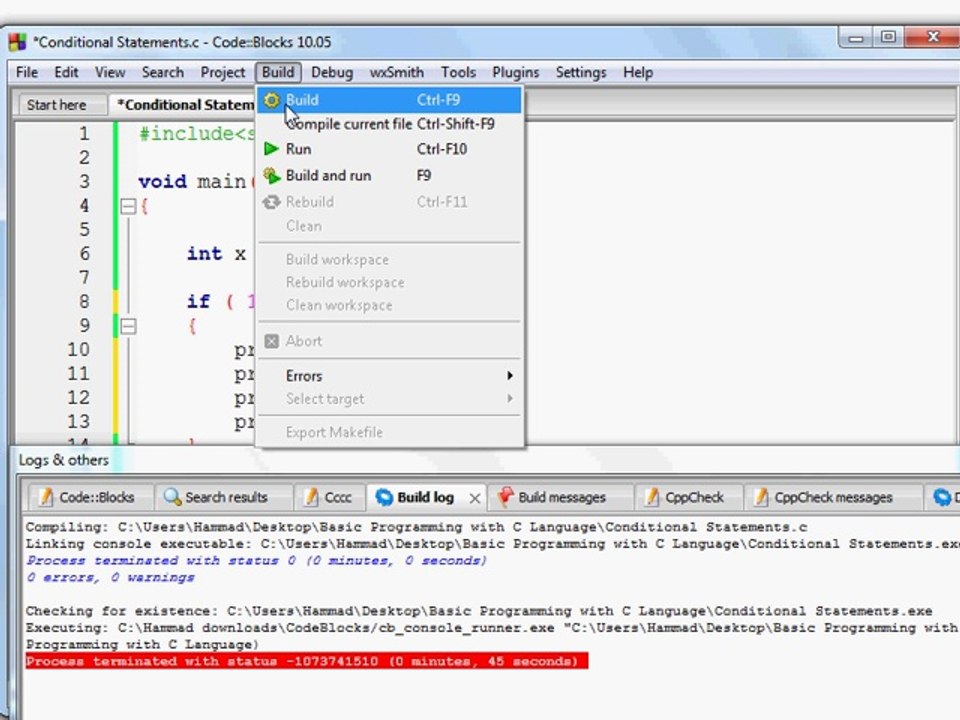This screenshot has height=720, width=960.
Task: Select Compile current file menu entry
Action: (x=390, y=124)
